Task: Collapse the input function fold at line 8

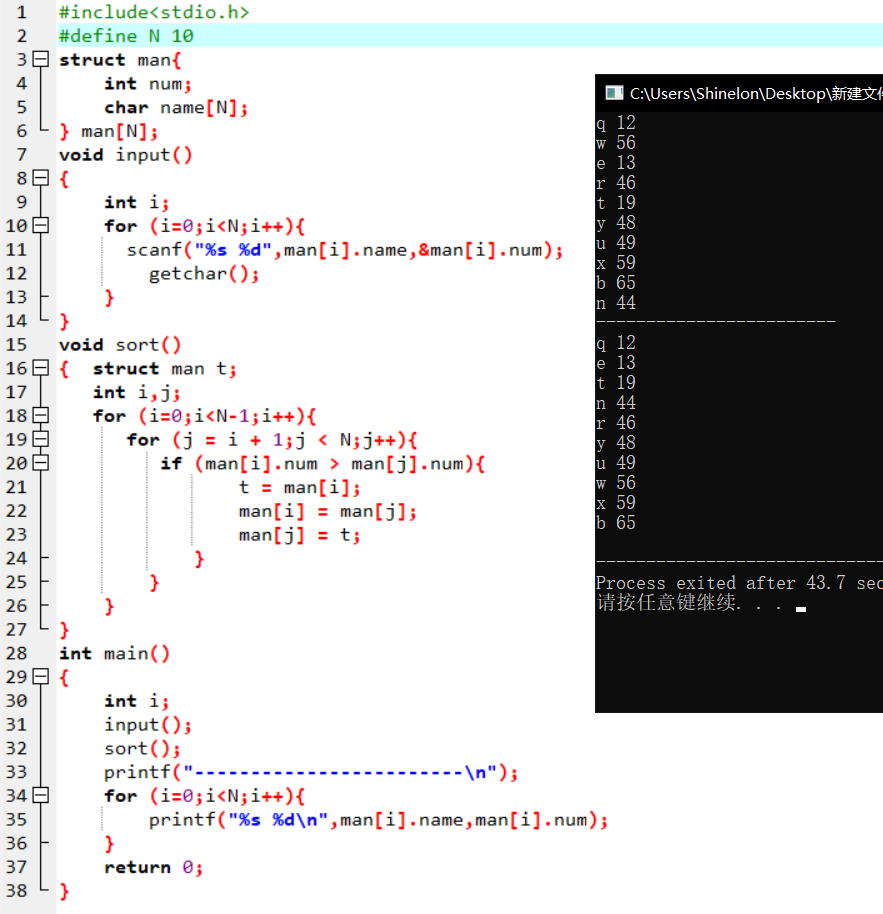Action: click(x=40, y=178)
